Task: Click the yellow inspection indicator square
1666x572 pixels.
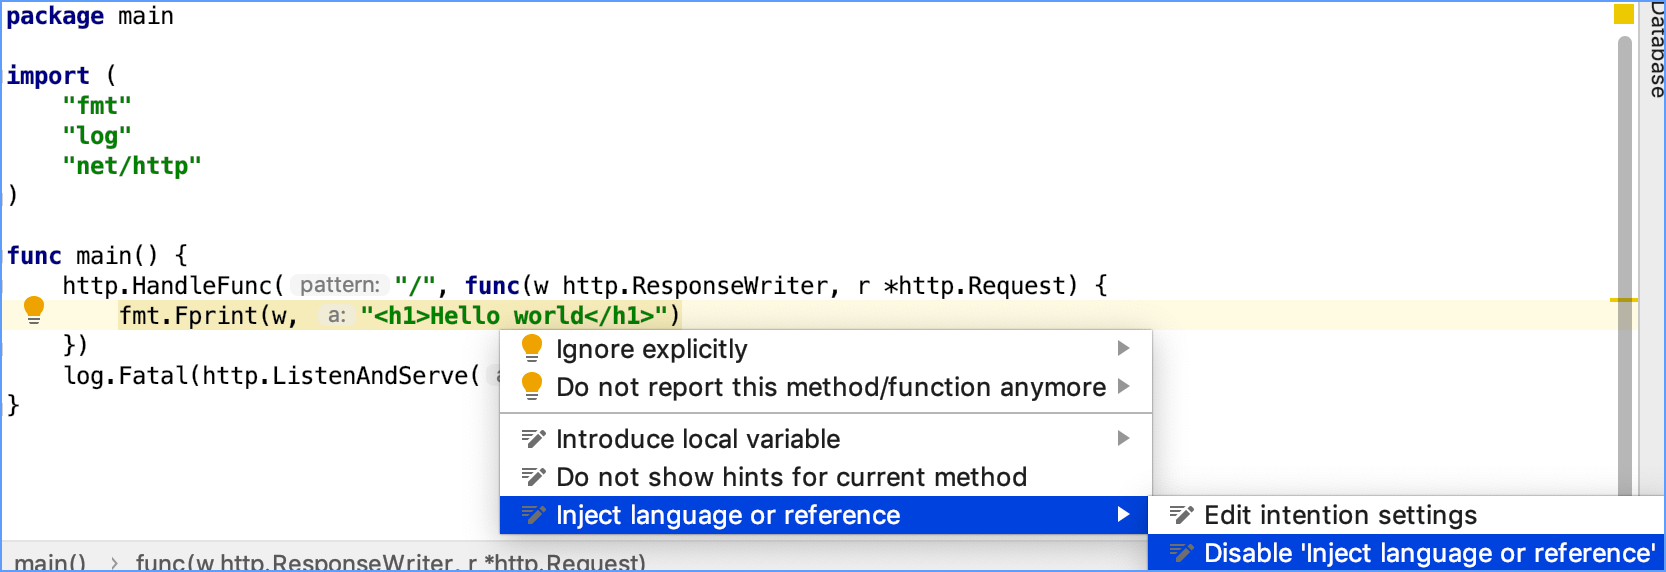Action: [x=1624, y=14]
